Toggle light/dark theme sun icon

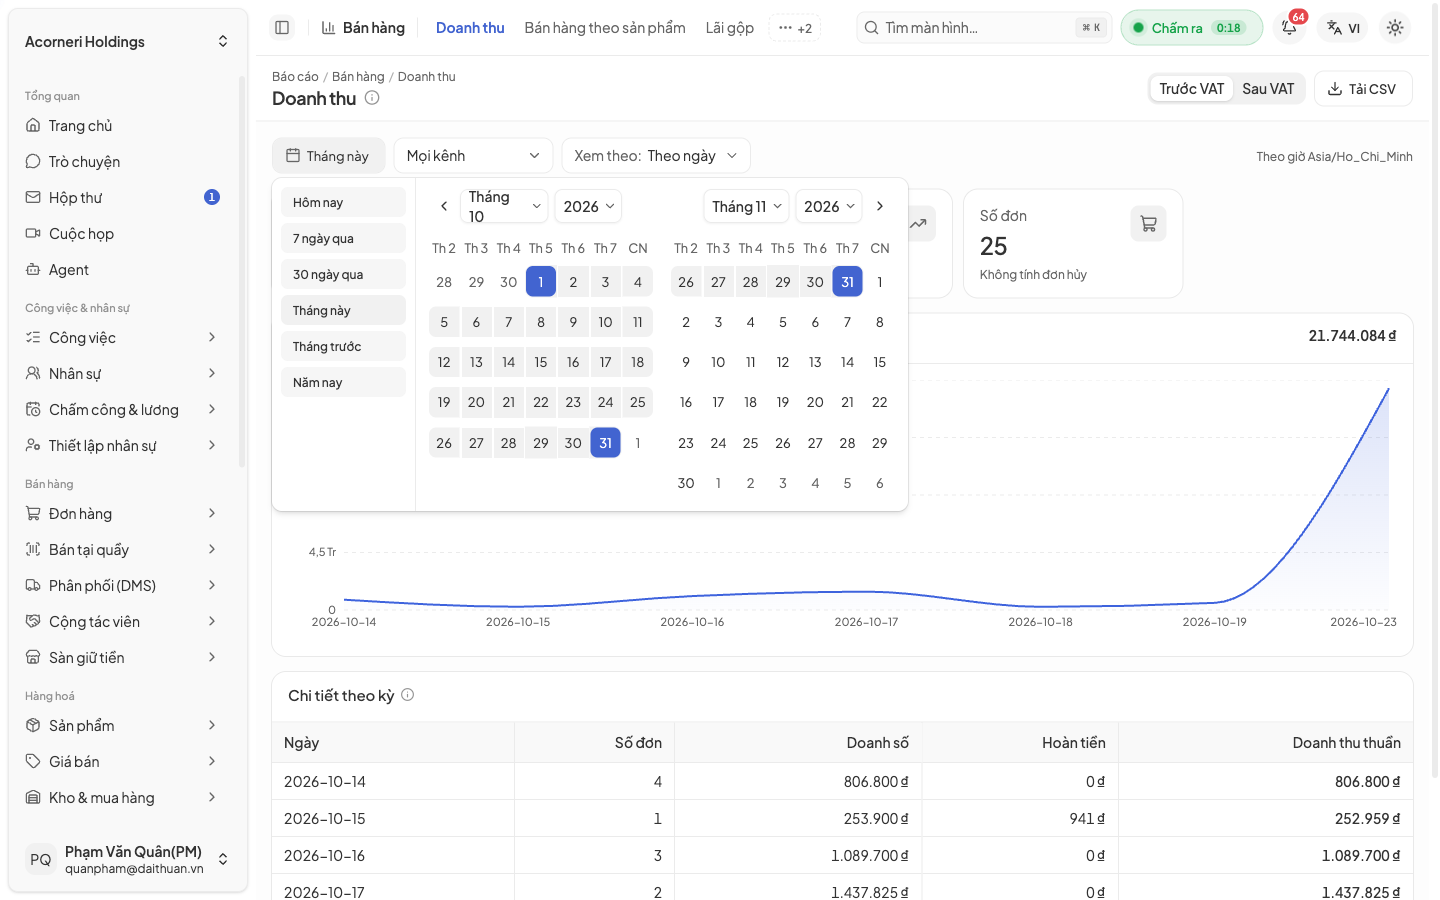(x=1395, y=28)
